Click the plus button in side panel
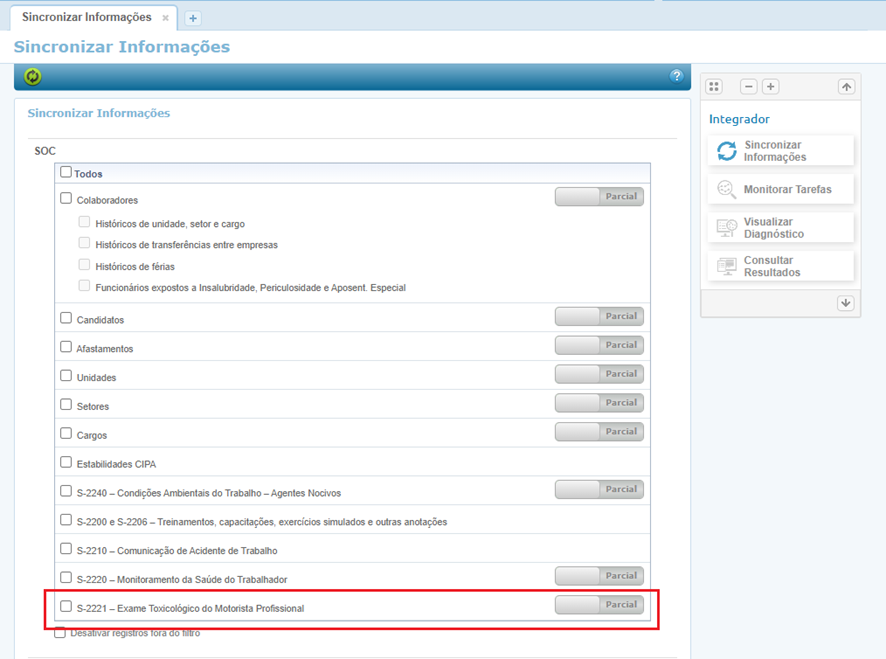The height and width of the screenshot is (659, 886). point(770,87)
